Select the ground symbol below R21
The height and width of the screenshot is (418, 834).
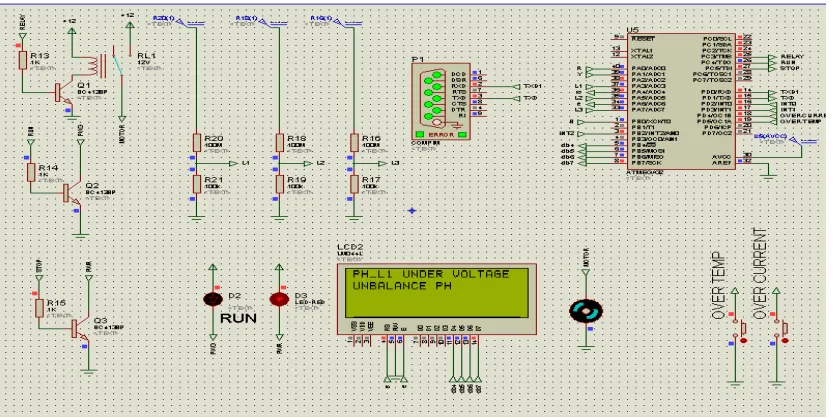coord(196,216)
